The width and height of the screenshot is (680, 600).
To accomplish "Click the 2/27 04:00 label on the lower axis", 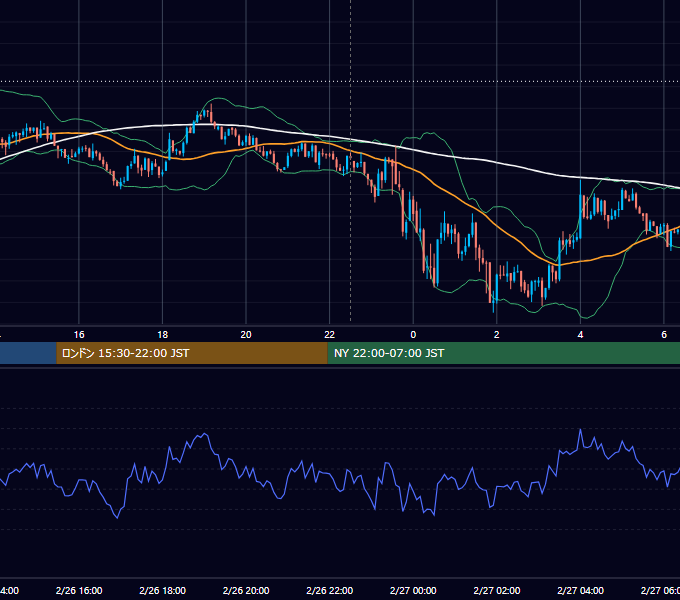I will click(x=580, y=590).
